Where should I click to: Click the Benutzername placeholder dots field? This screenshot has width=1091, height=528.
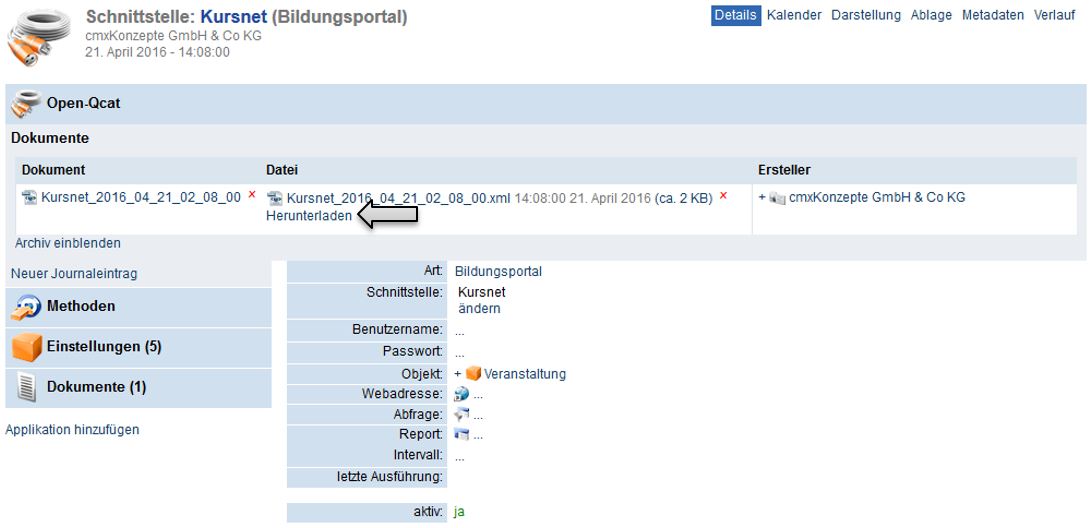[459, 331]
